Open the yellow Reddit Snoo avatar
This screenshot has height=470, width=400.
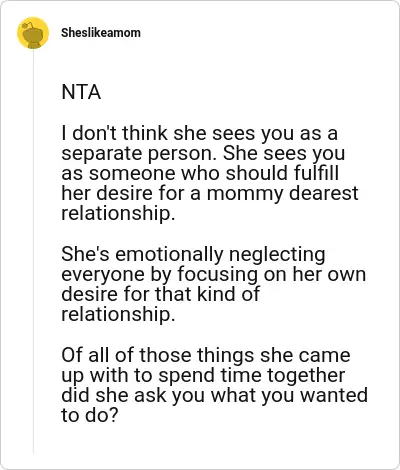pos(33,33)
